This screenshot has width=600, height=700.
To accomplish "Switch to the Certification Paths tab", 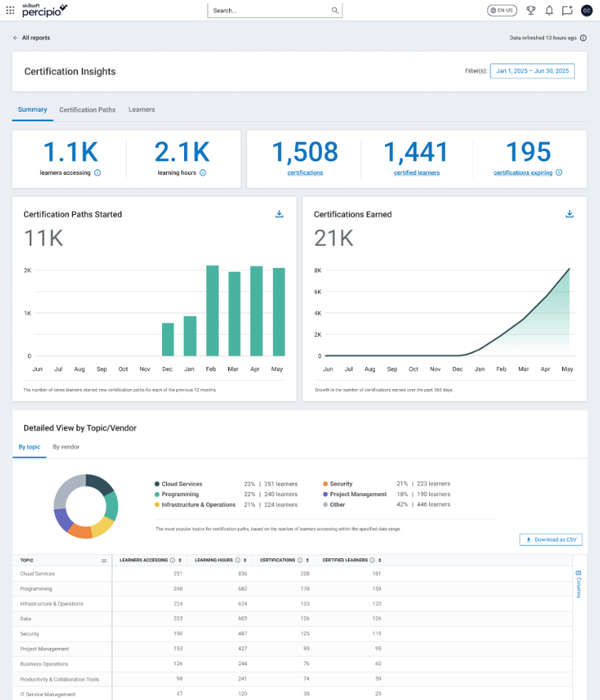I will (x=87, y=109).
